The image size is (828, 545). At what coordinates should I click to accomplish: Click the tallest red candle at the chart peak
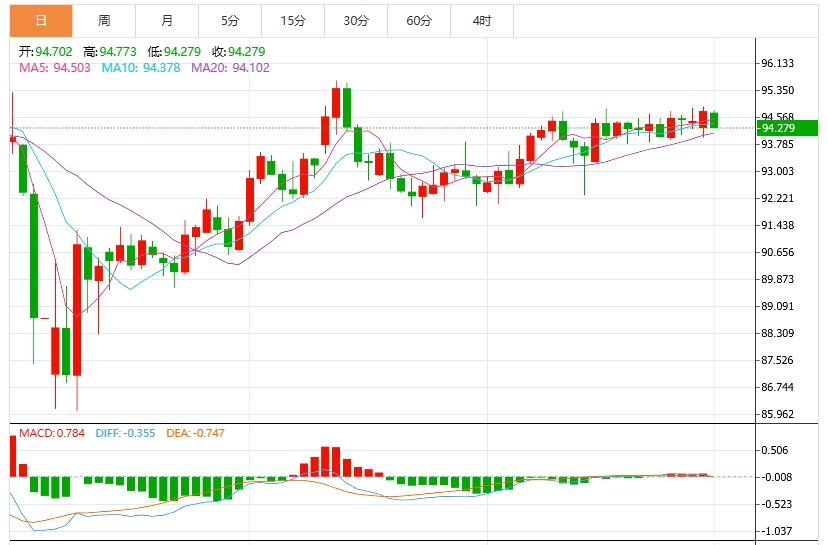click(336, 103)
